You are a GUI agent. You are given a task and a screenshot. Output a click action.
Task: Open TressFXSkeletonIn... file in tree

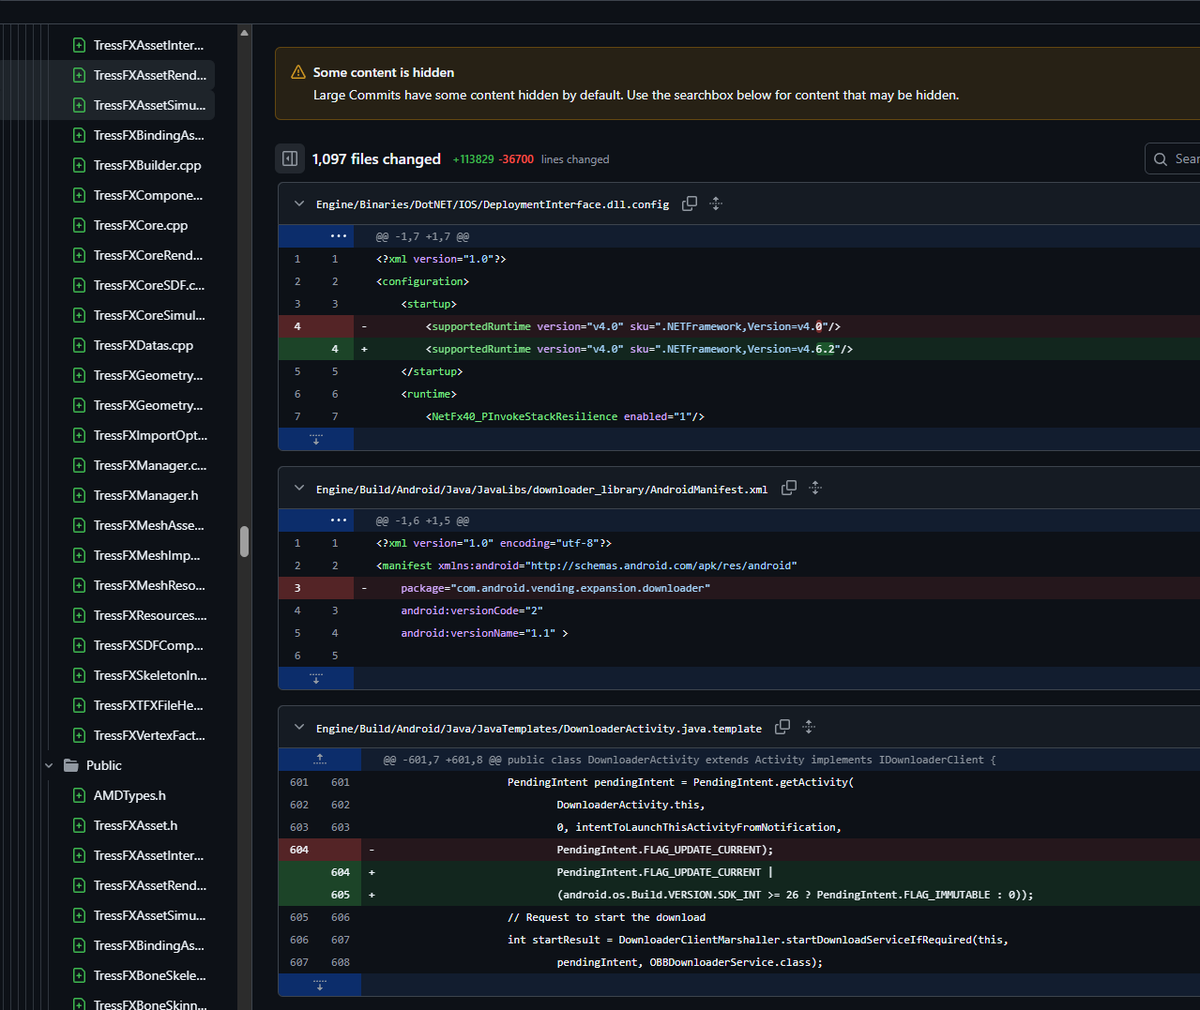(148, 675)
